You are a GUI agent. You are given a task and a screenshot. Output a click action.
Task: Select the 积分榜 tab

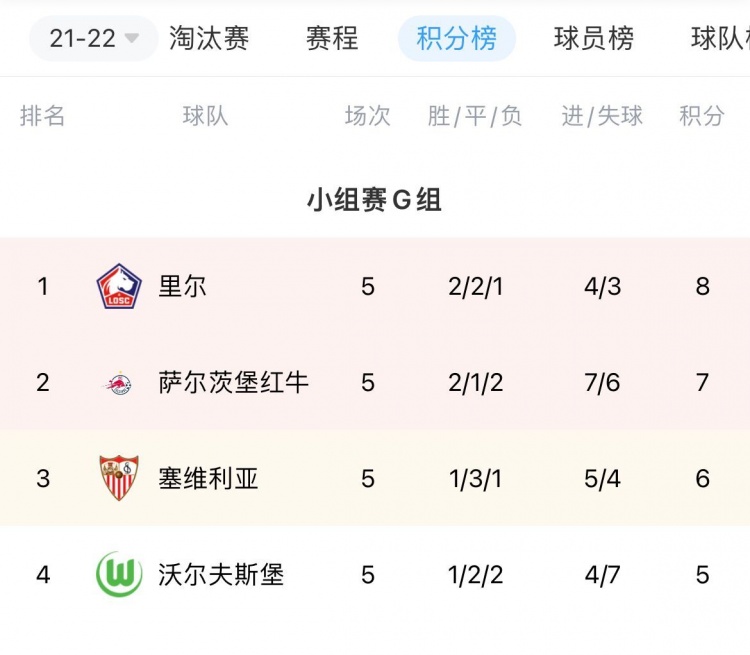(x=457, y=38)
